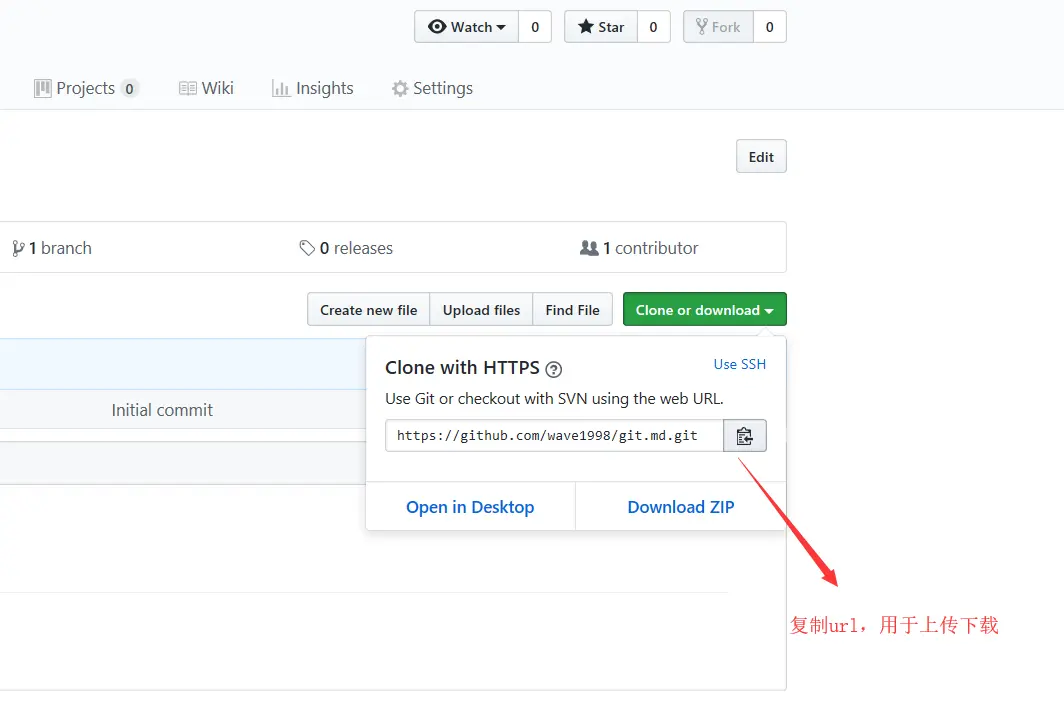This screenshot has width=1064, height=719.
Task: Open the Initial commit message
Action: coord(162,410)
